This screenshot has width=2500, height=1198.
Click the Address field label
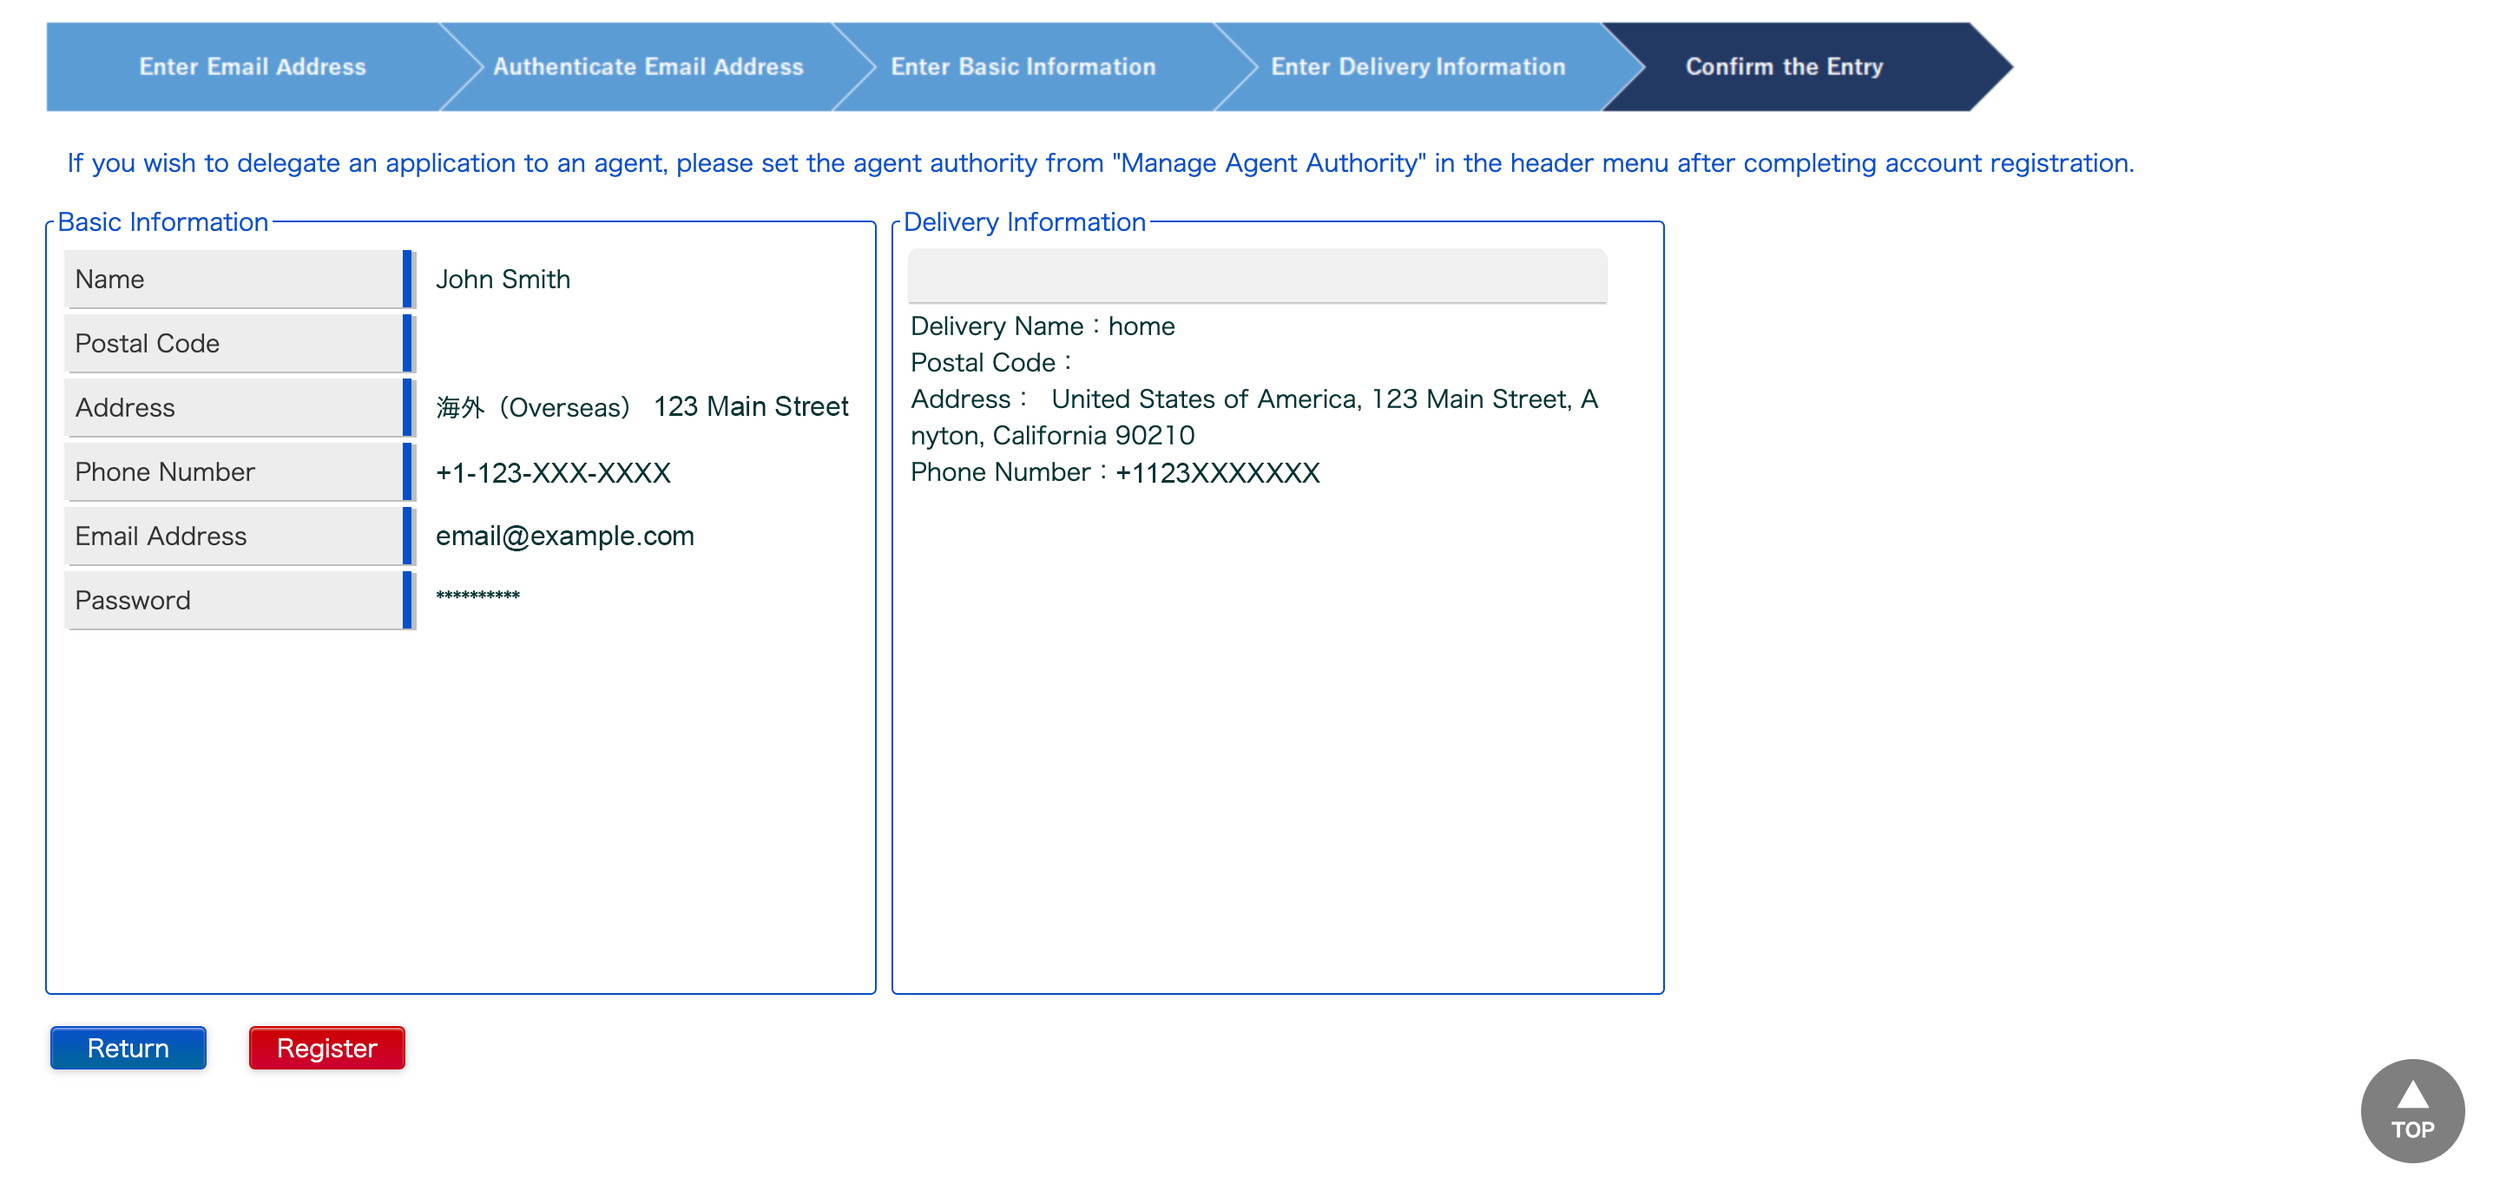[125, 408]
